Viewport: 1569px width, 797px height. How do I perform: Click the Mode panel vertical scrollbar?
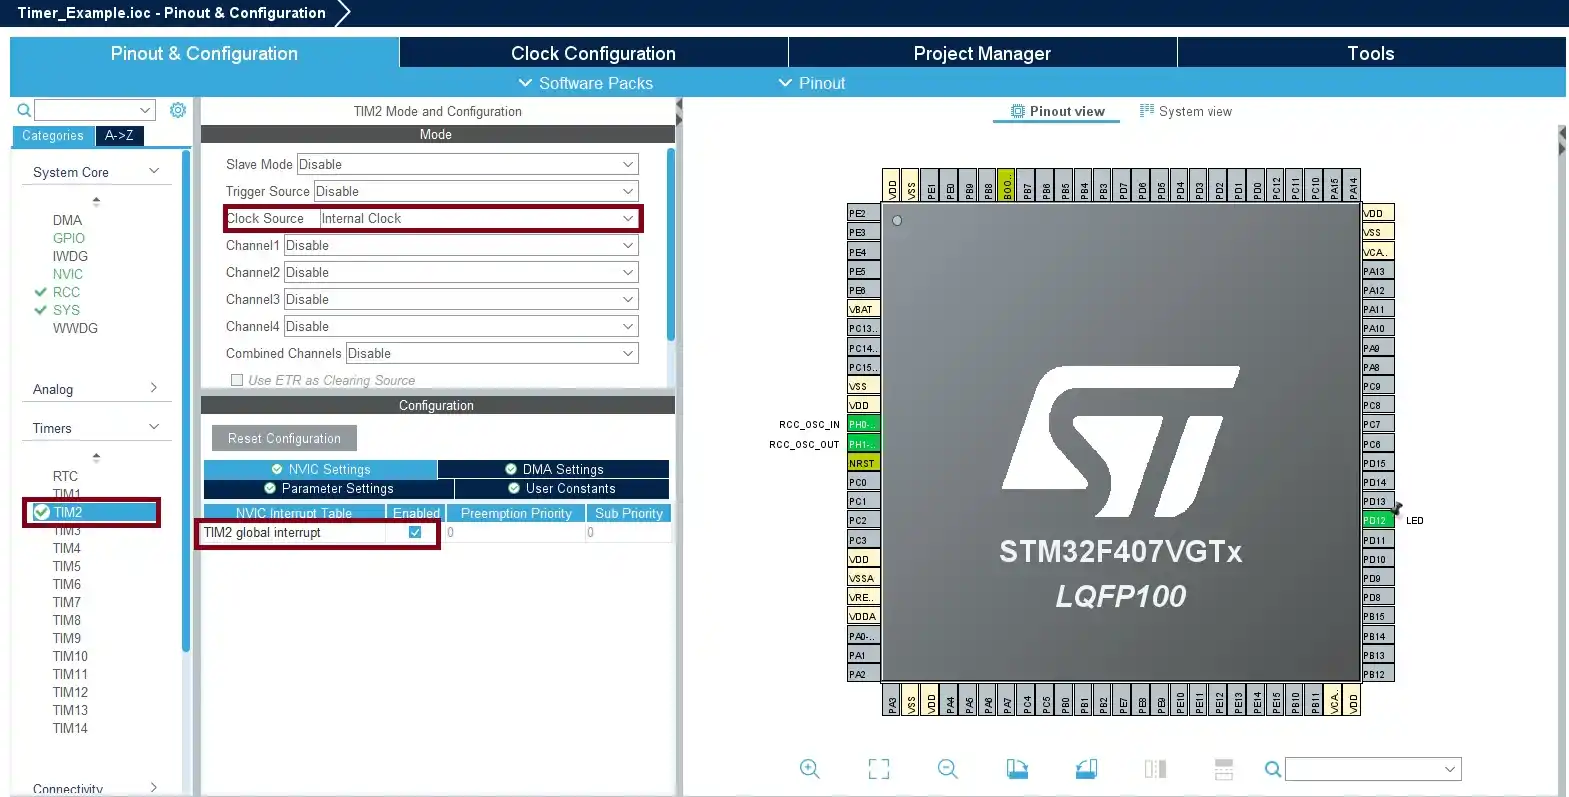671,245
